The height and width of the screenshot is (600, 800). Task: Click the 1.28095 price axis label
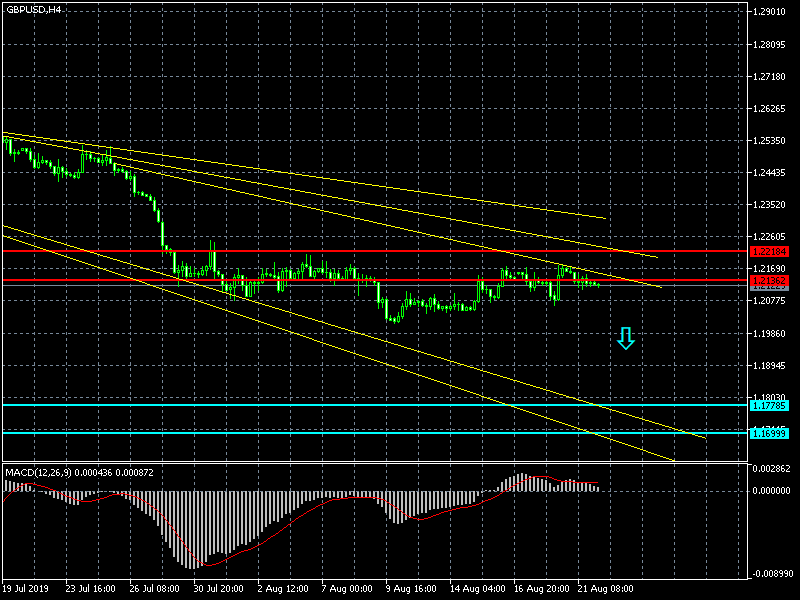coord(769,45)
